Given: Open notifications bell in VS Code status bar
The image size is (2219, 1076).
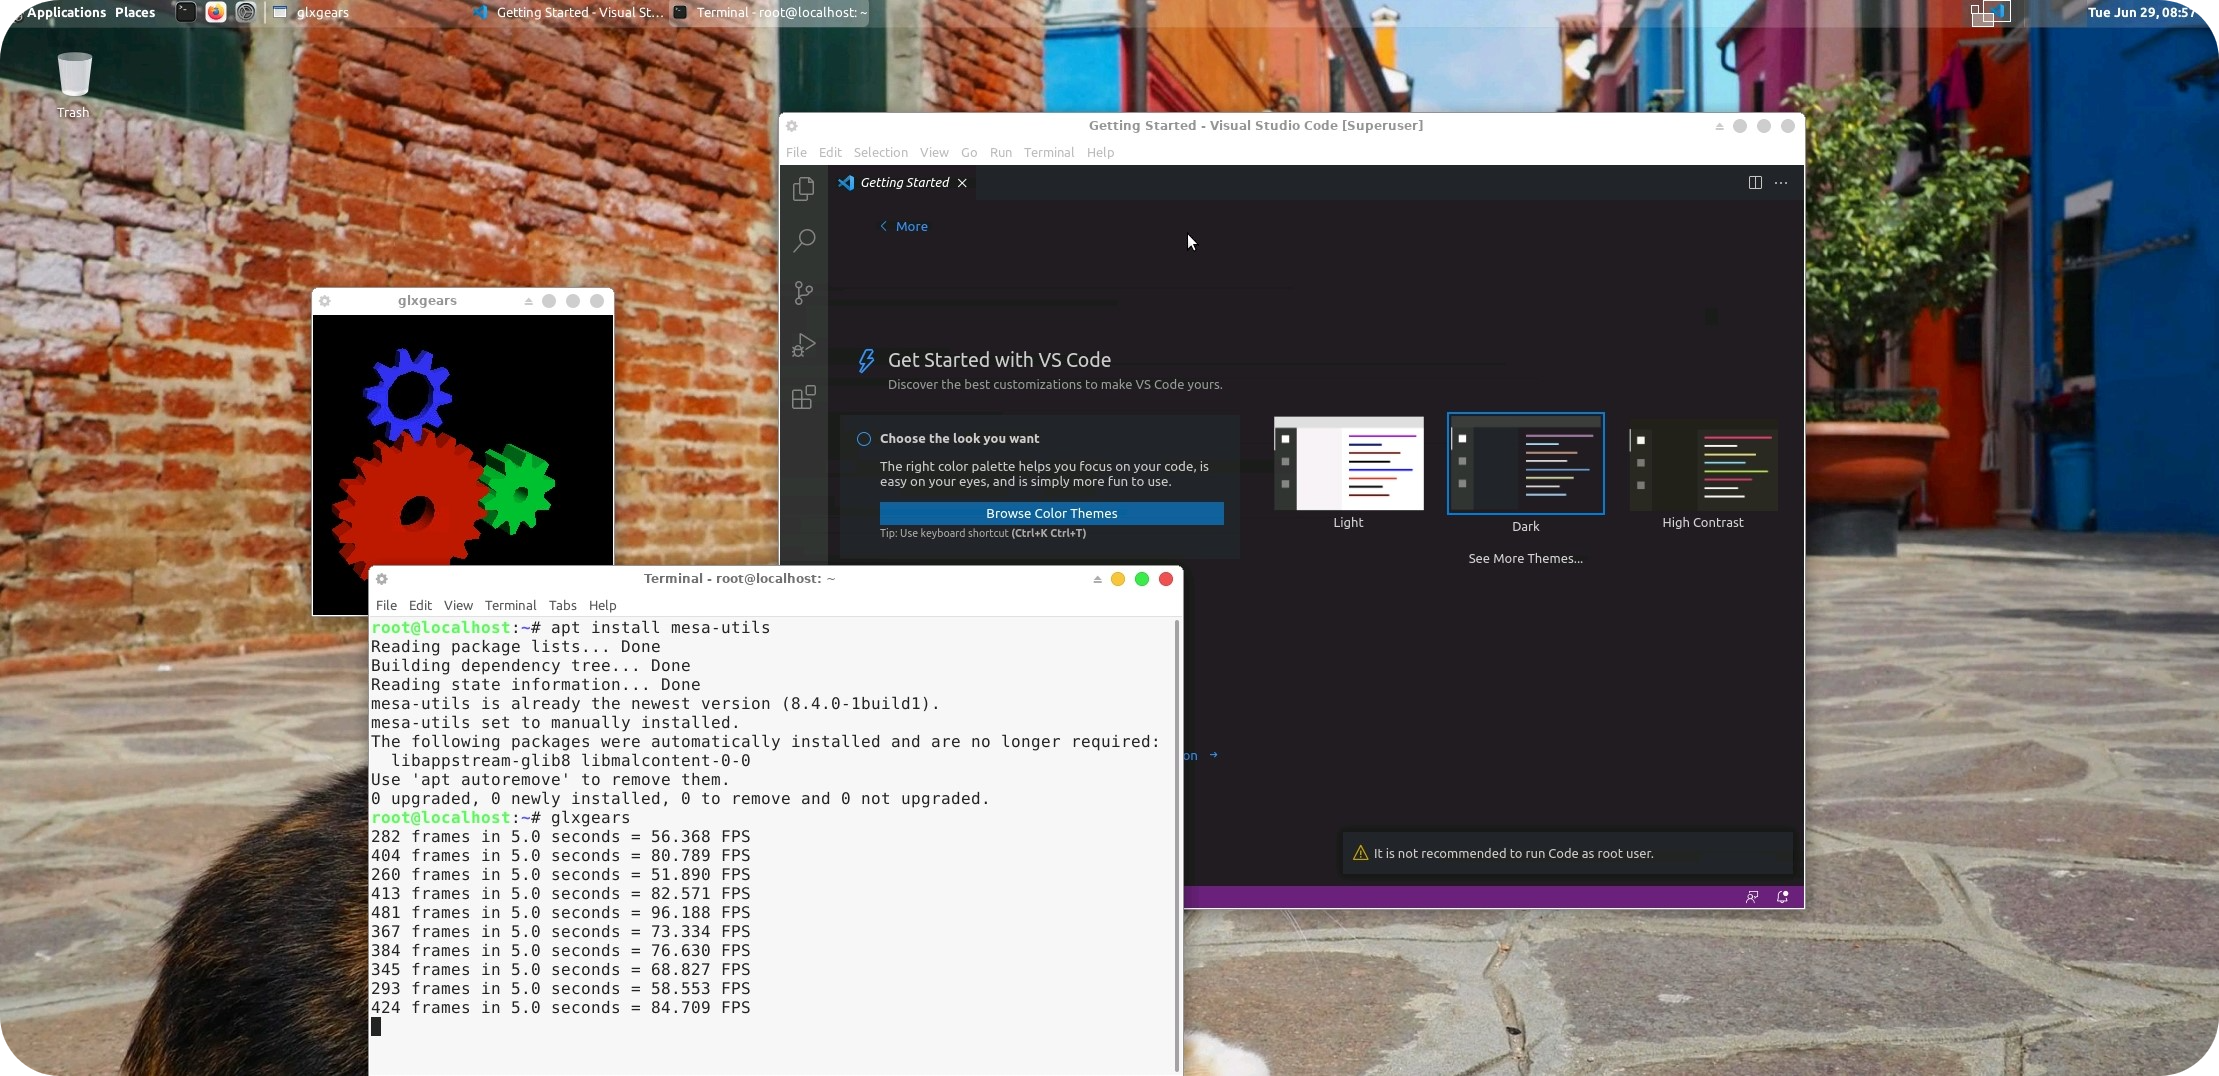Looking at the screenshot, I should [x=1782, y=897].
